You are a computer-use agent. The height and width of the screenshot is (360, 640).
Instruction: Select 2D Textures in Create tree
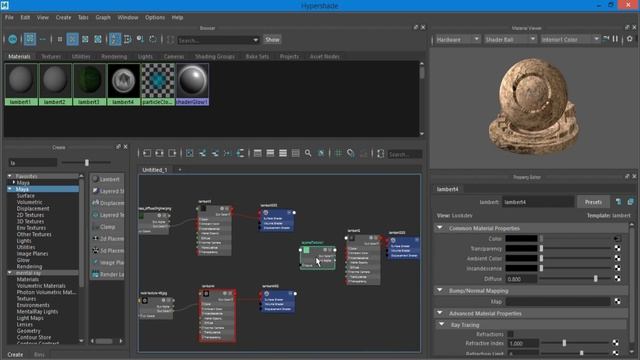pos(30,215)
